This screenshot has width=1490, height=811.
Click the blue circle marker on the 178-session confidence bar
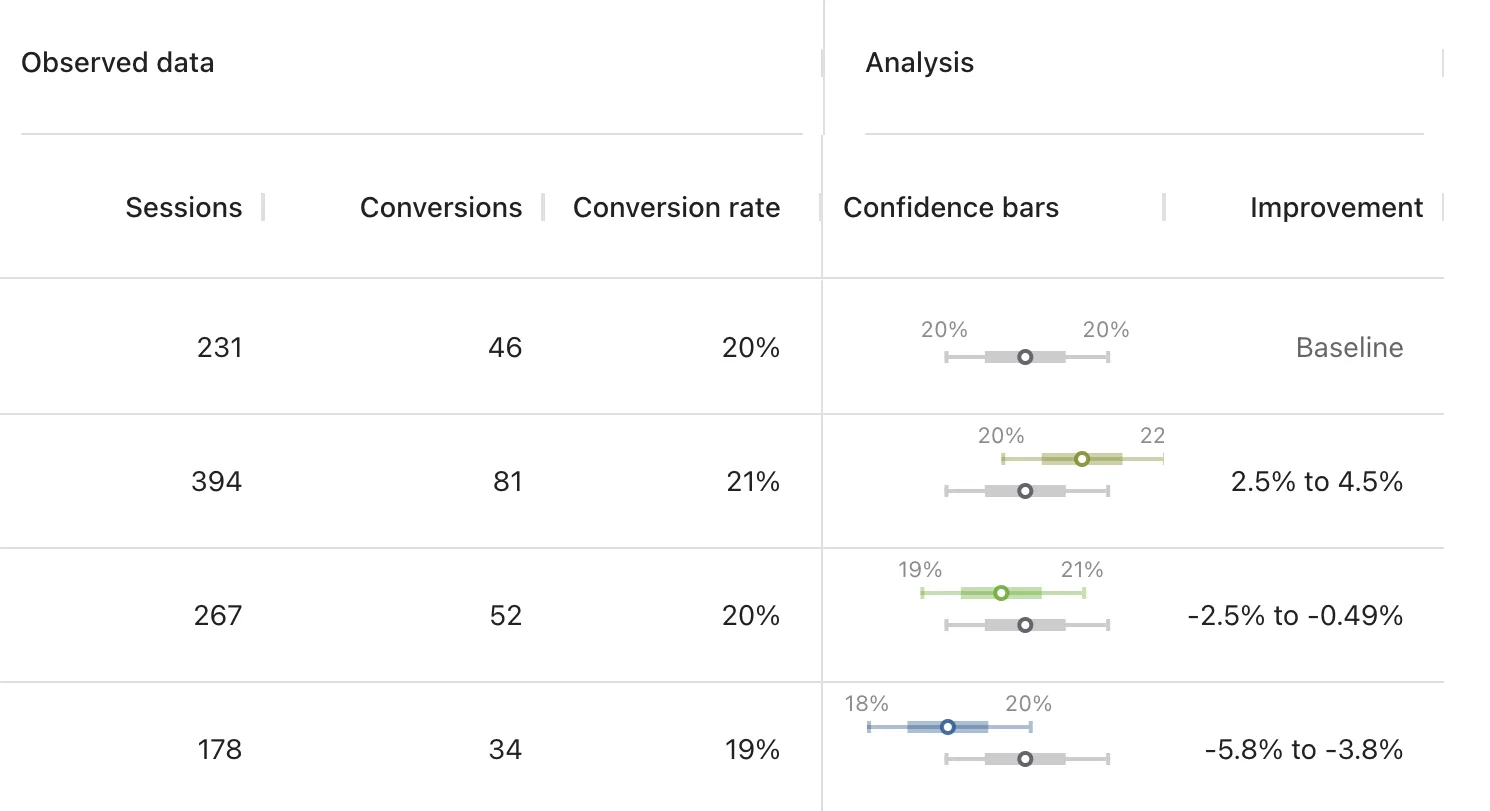point(948,727)
